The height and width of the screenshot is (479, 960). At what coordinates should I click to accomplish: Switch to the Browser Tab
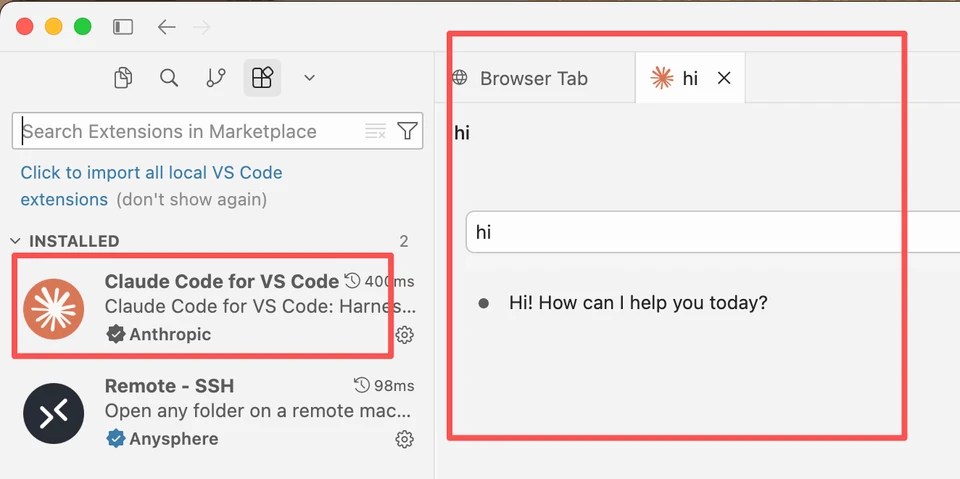point(534,78)
